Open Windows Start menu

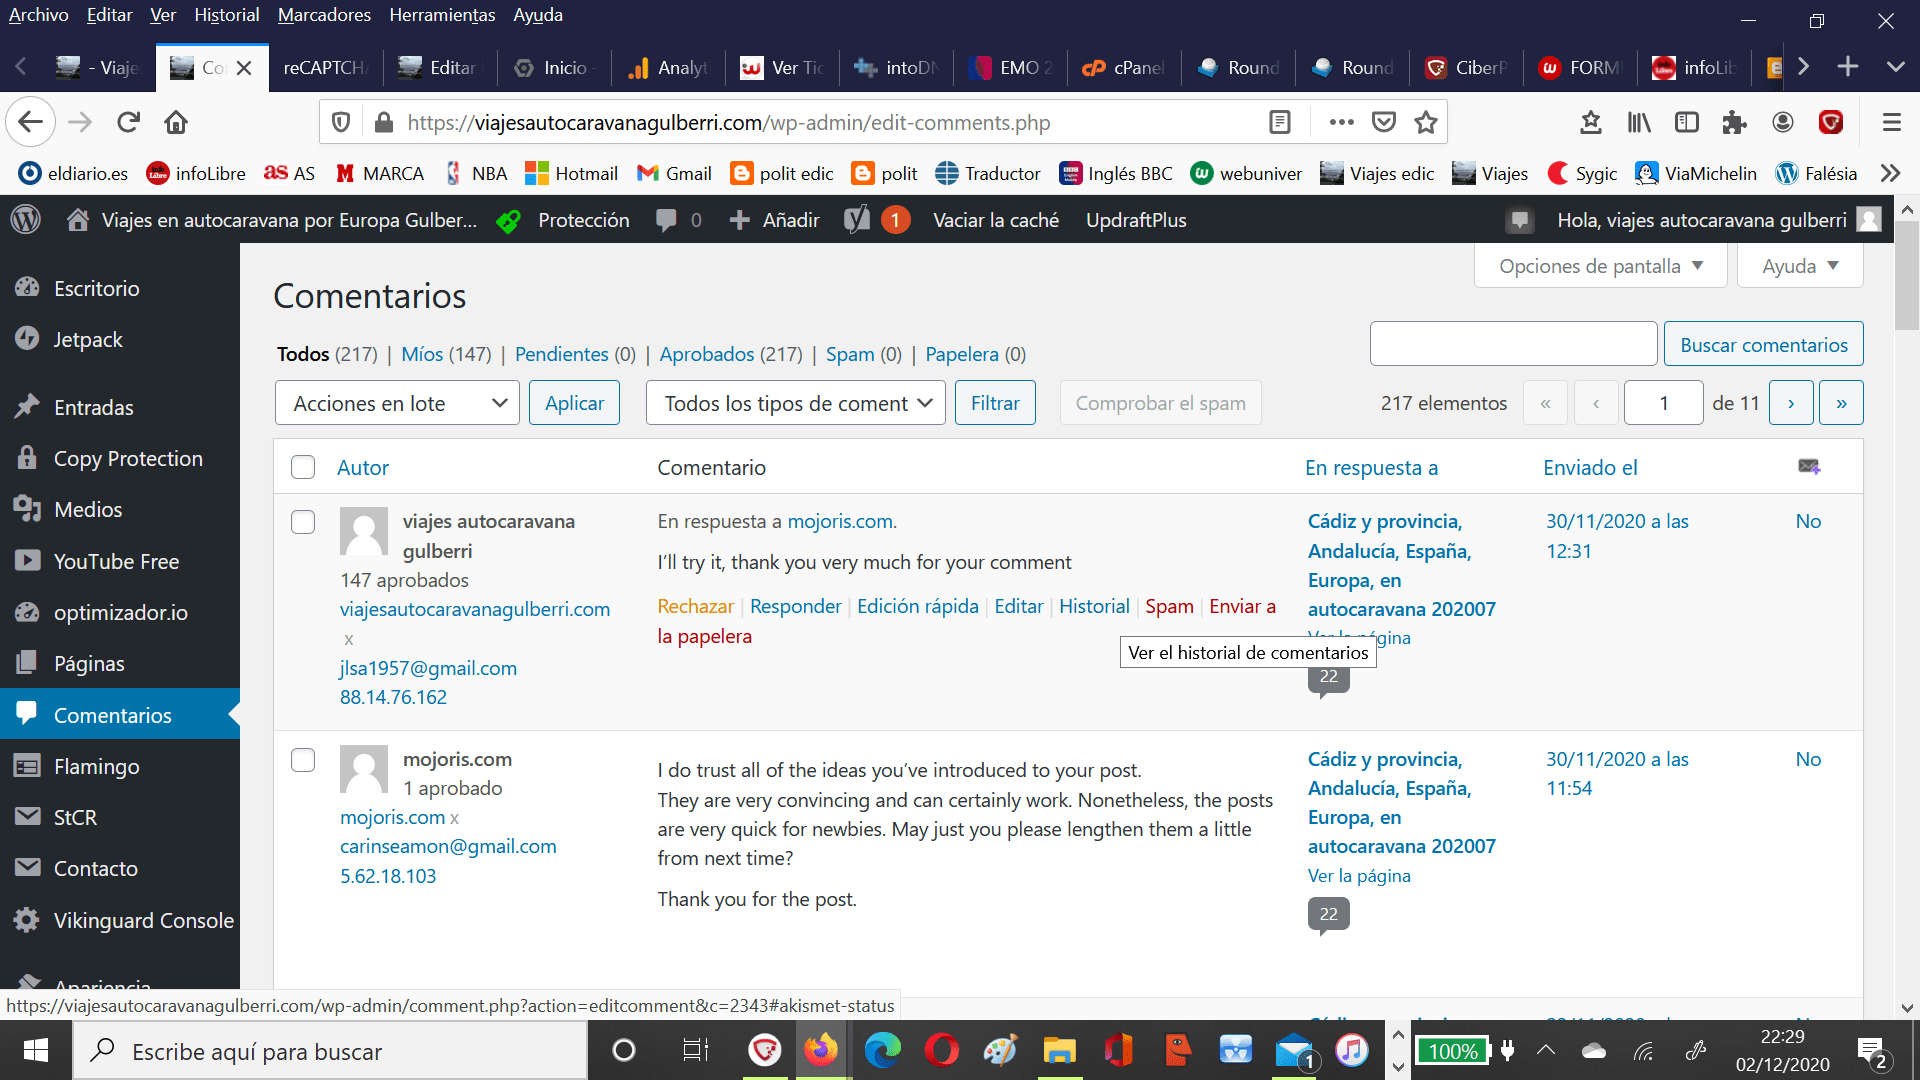pos(36,1050)
